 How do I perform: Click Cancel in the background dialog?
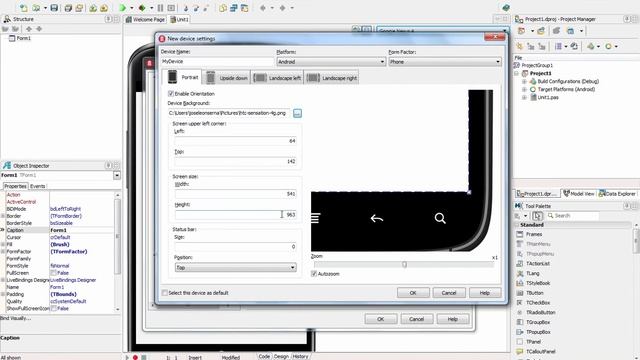tap(416, 319)
